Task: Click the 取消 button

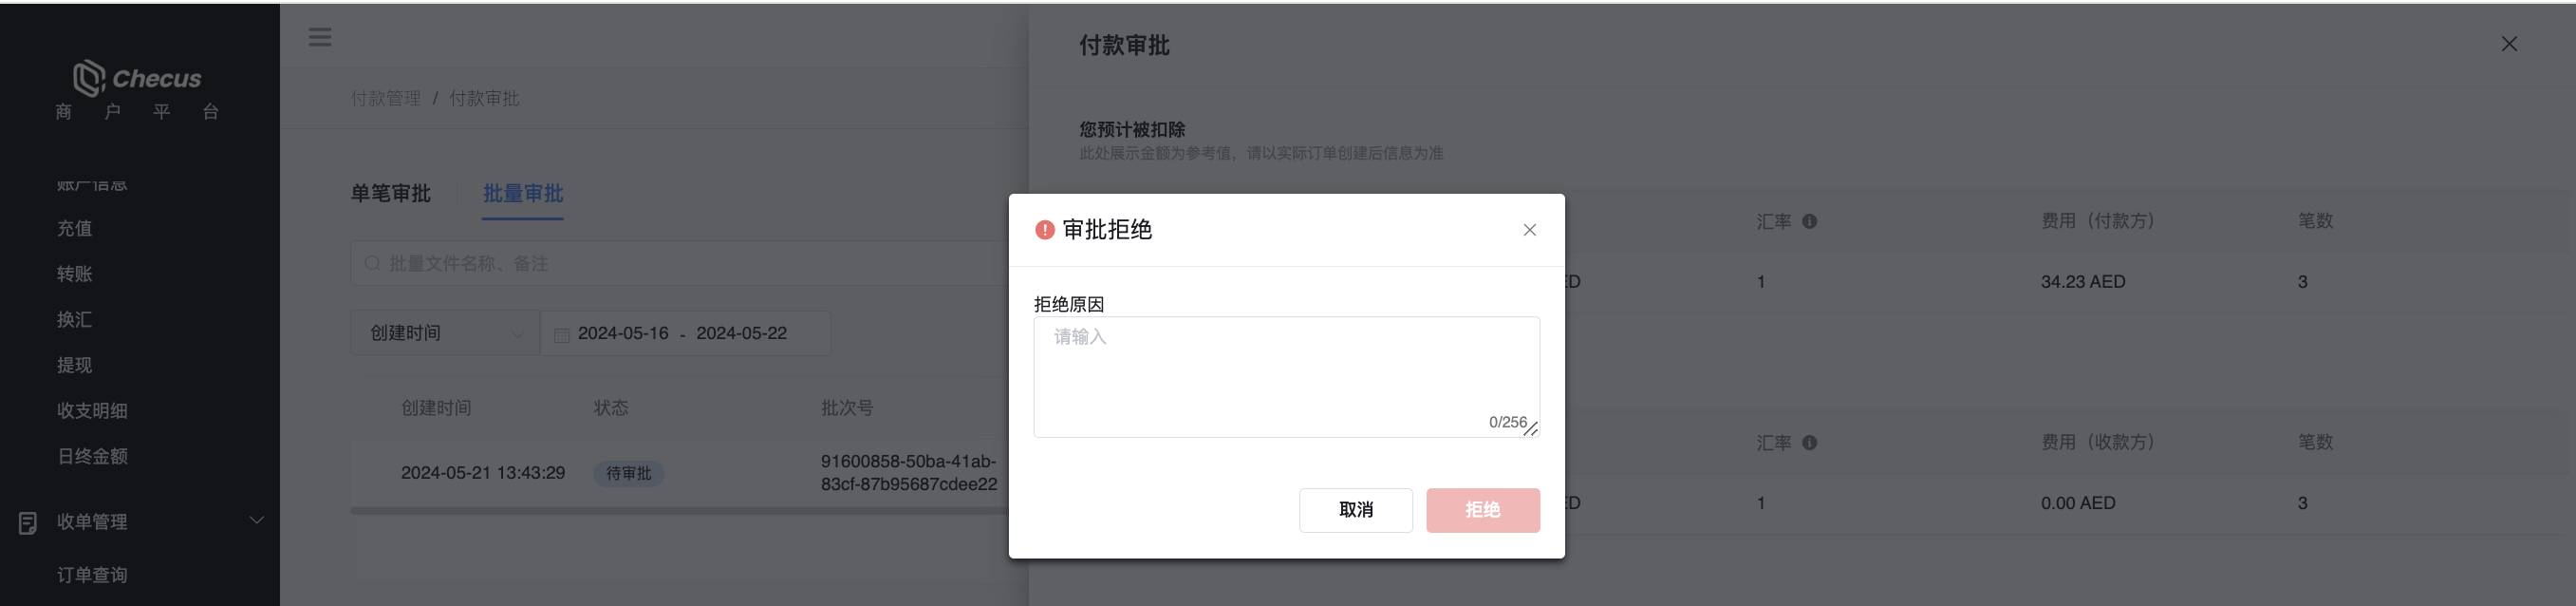Action: pos(1355,510)
